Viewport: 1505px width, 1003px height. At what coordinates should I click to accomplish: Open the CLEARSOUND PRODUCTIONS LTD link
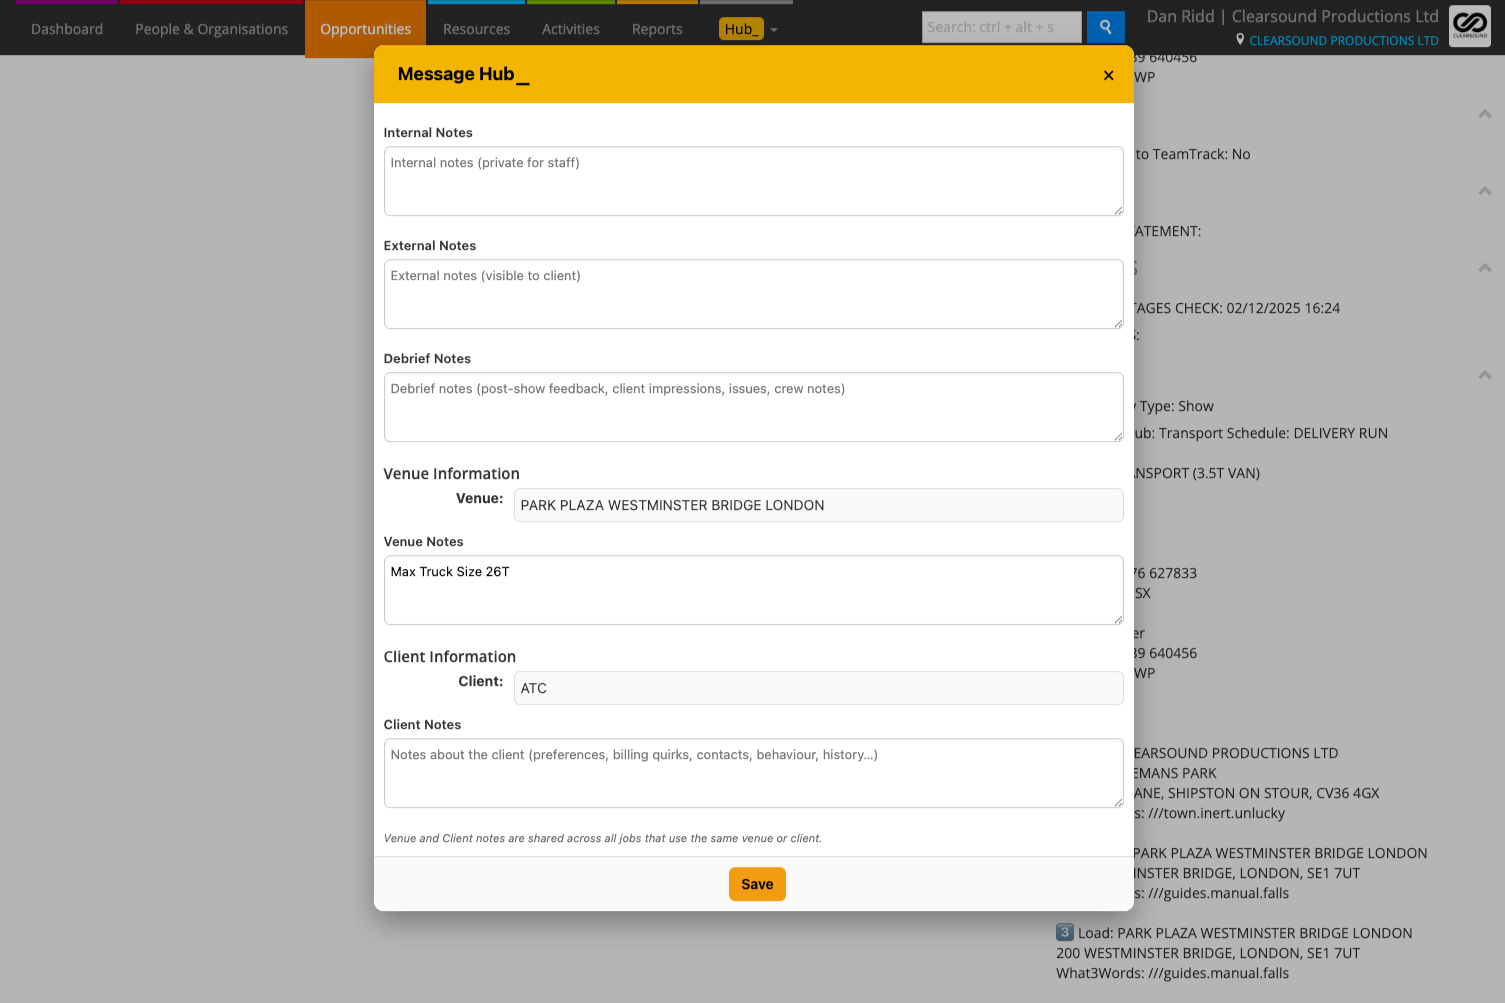coord(1343,40)
